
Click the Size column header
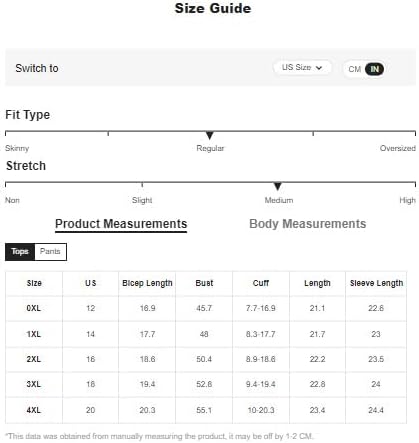[34, 283]
